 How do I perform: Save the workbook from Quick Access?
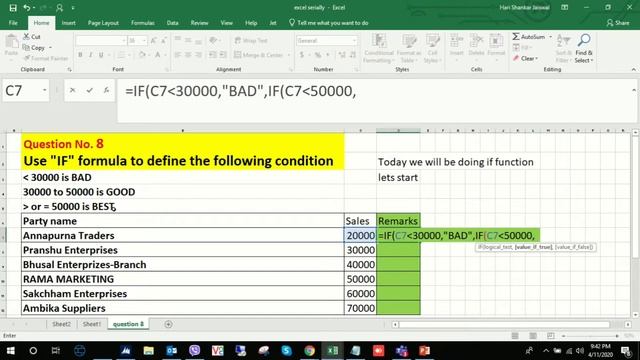[13, 7]
